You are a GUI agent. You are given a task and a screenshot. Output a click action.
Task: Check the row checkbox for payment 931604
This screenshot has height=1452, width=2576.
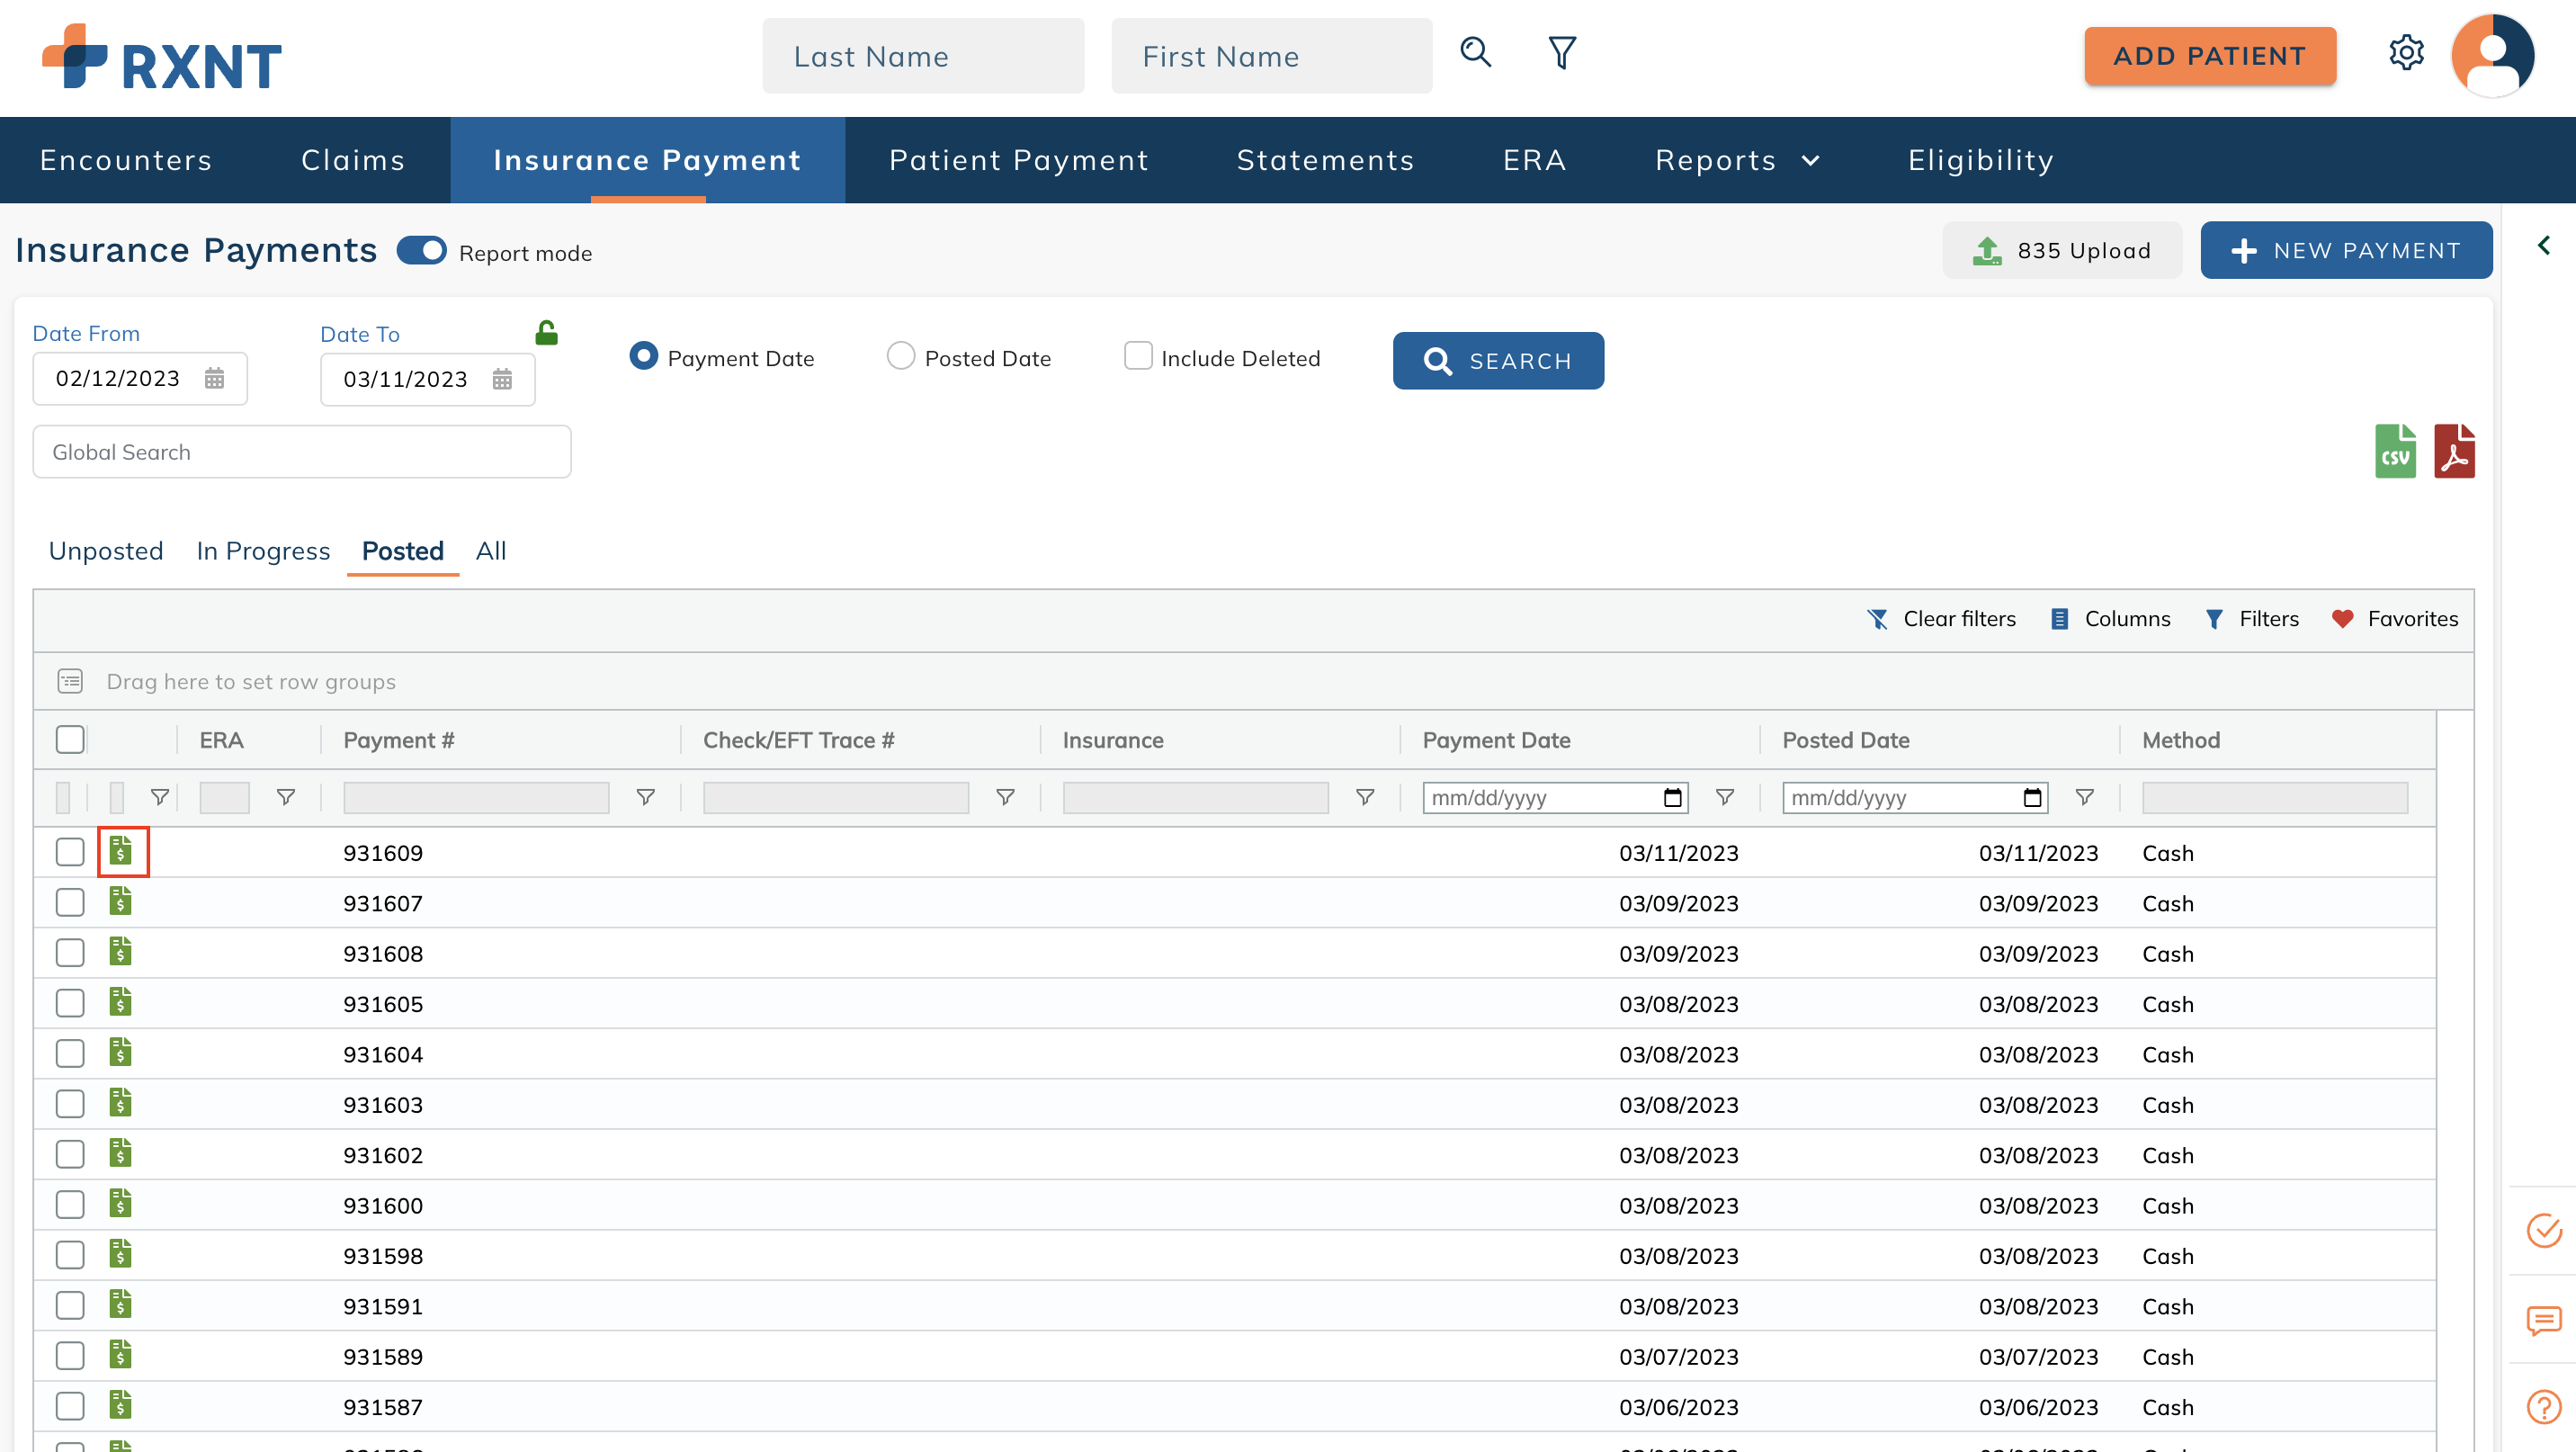pyautogui.click(x=70, y=1053)
